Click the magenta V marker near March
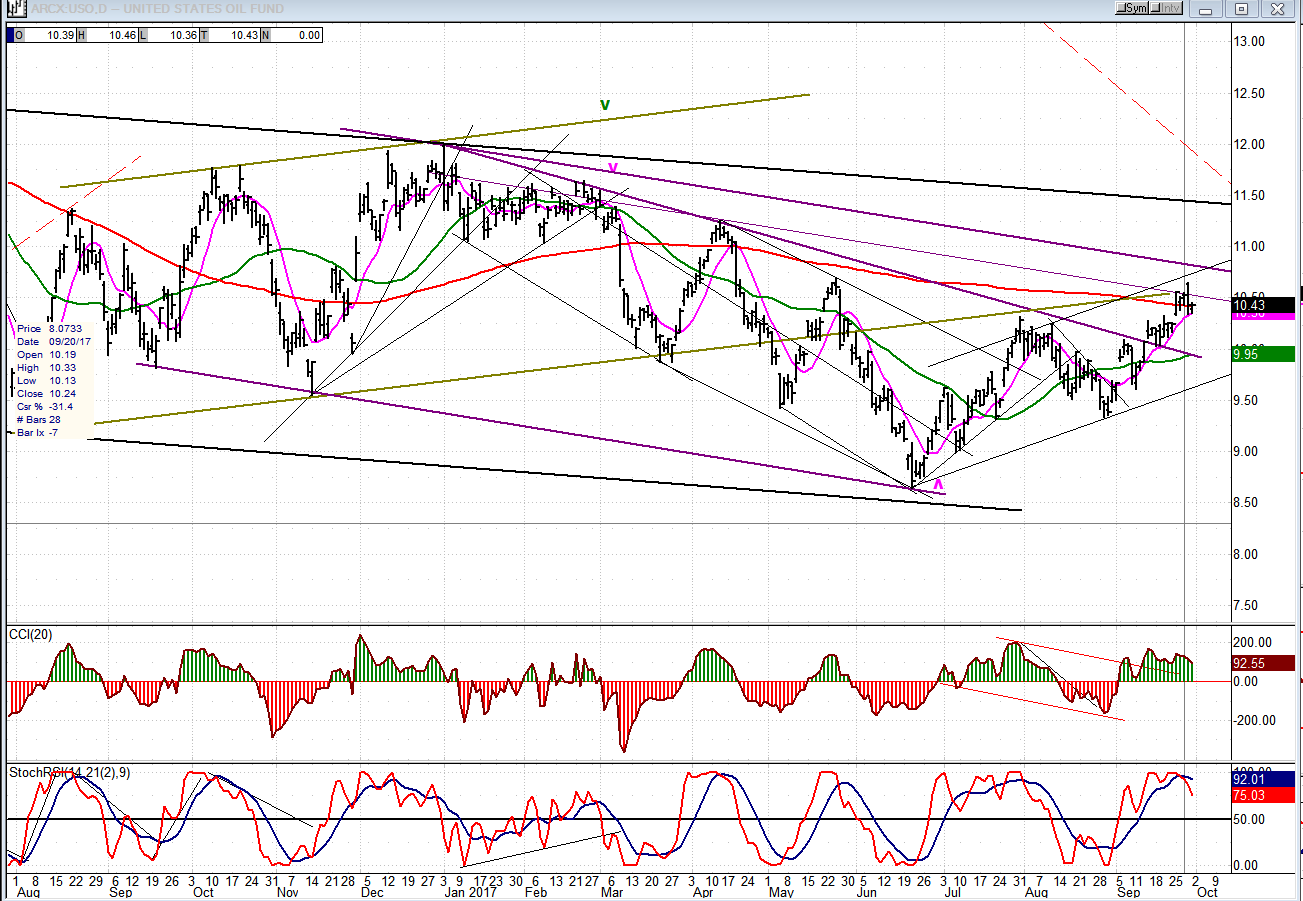The image size is (1303, 901). (613, 167)
